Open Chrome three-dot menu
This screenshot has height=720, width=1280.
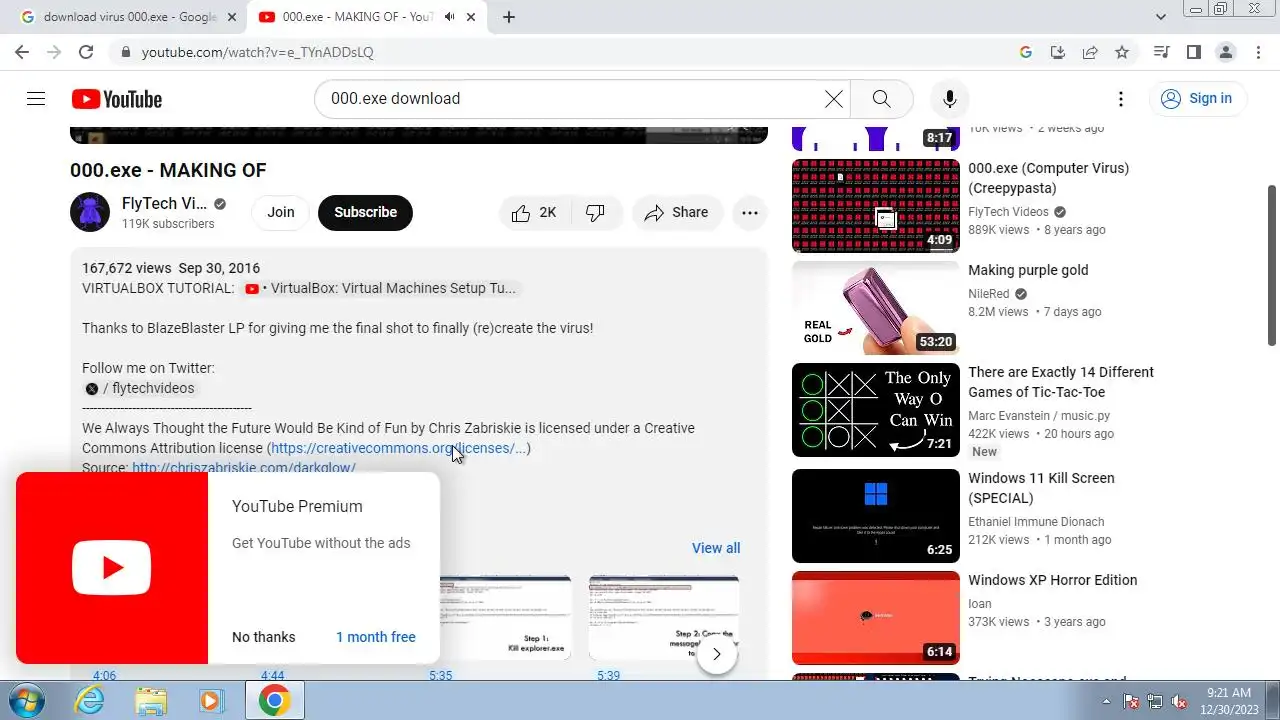1257,52
